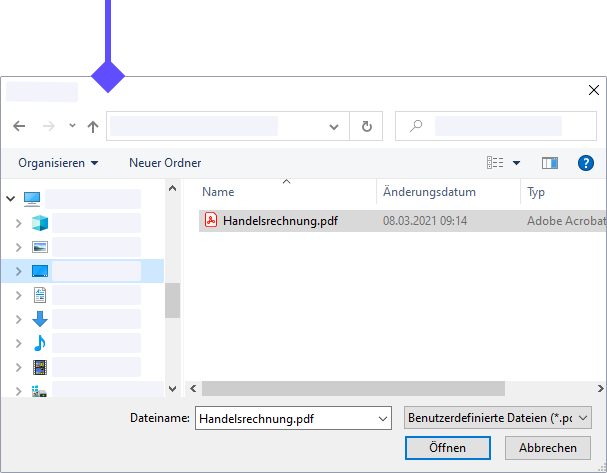Click the horizontal scrollbar in file list

click(380, 388)
